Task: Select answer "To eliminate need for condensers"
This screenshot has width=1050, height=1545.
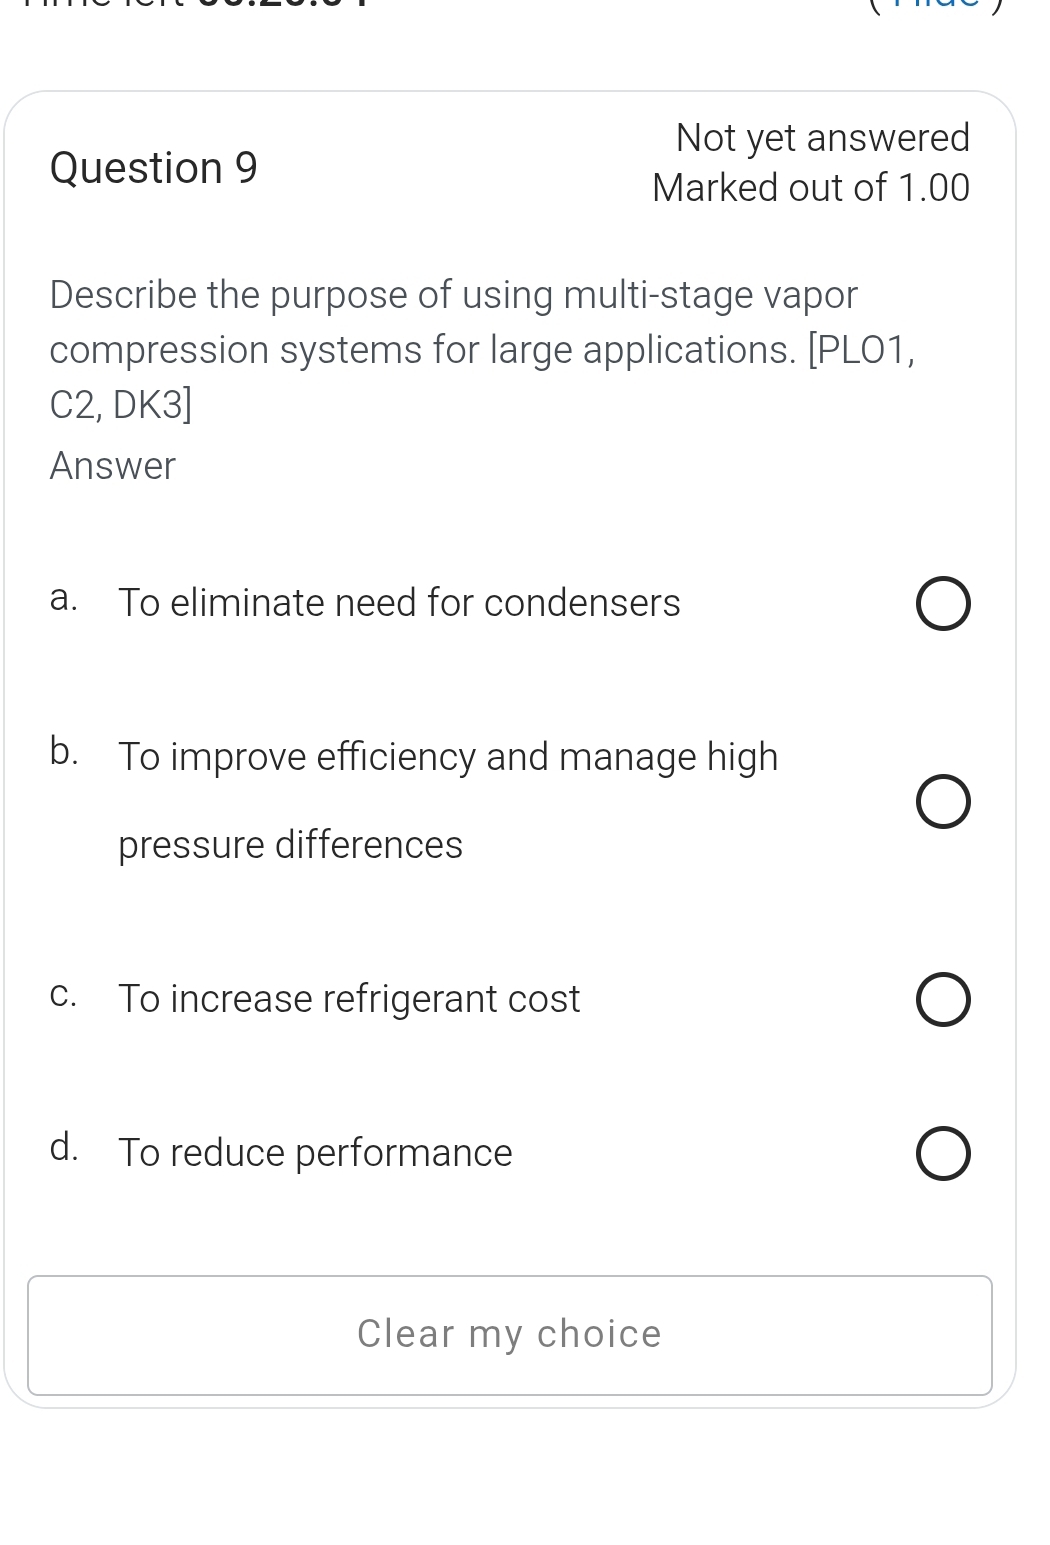Action: point(399,602)
